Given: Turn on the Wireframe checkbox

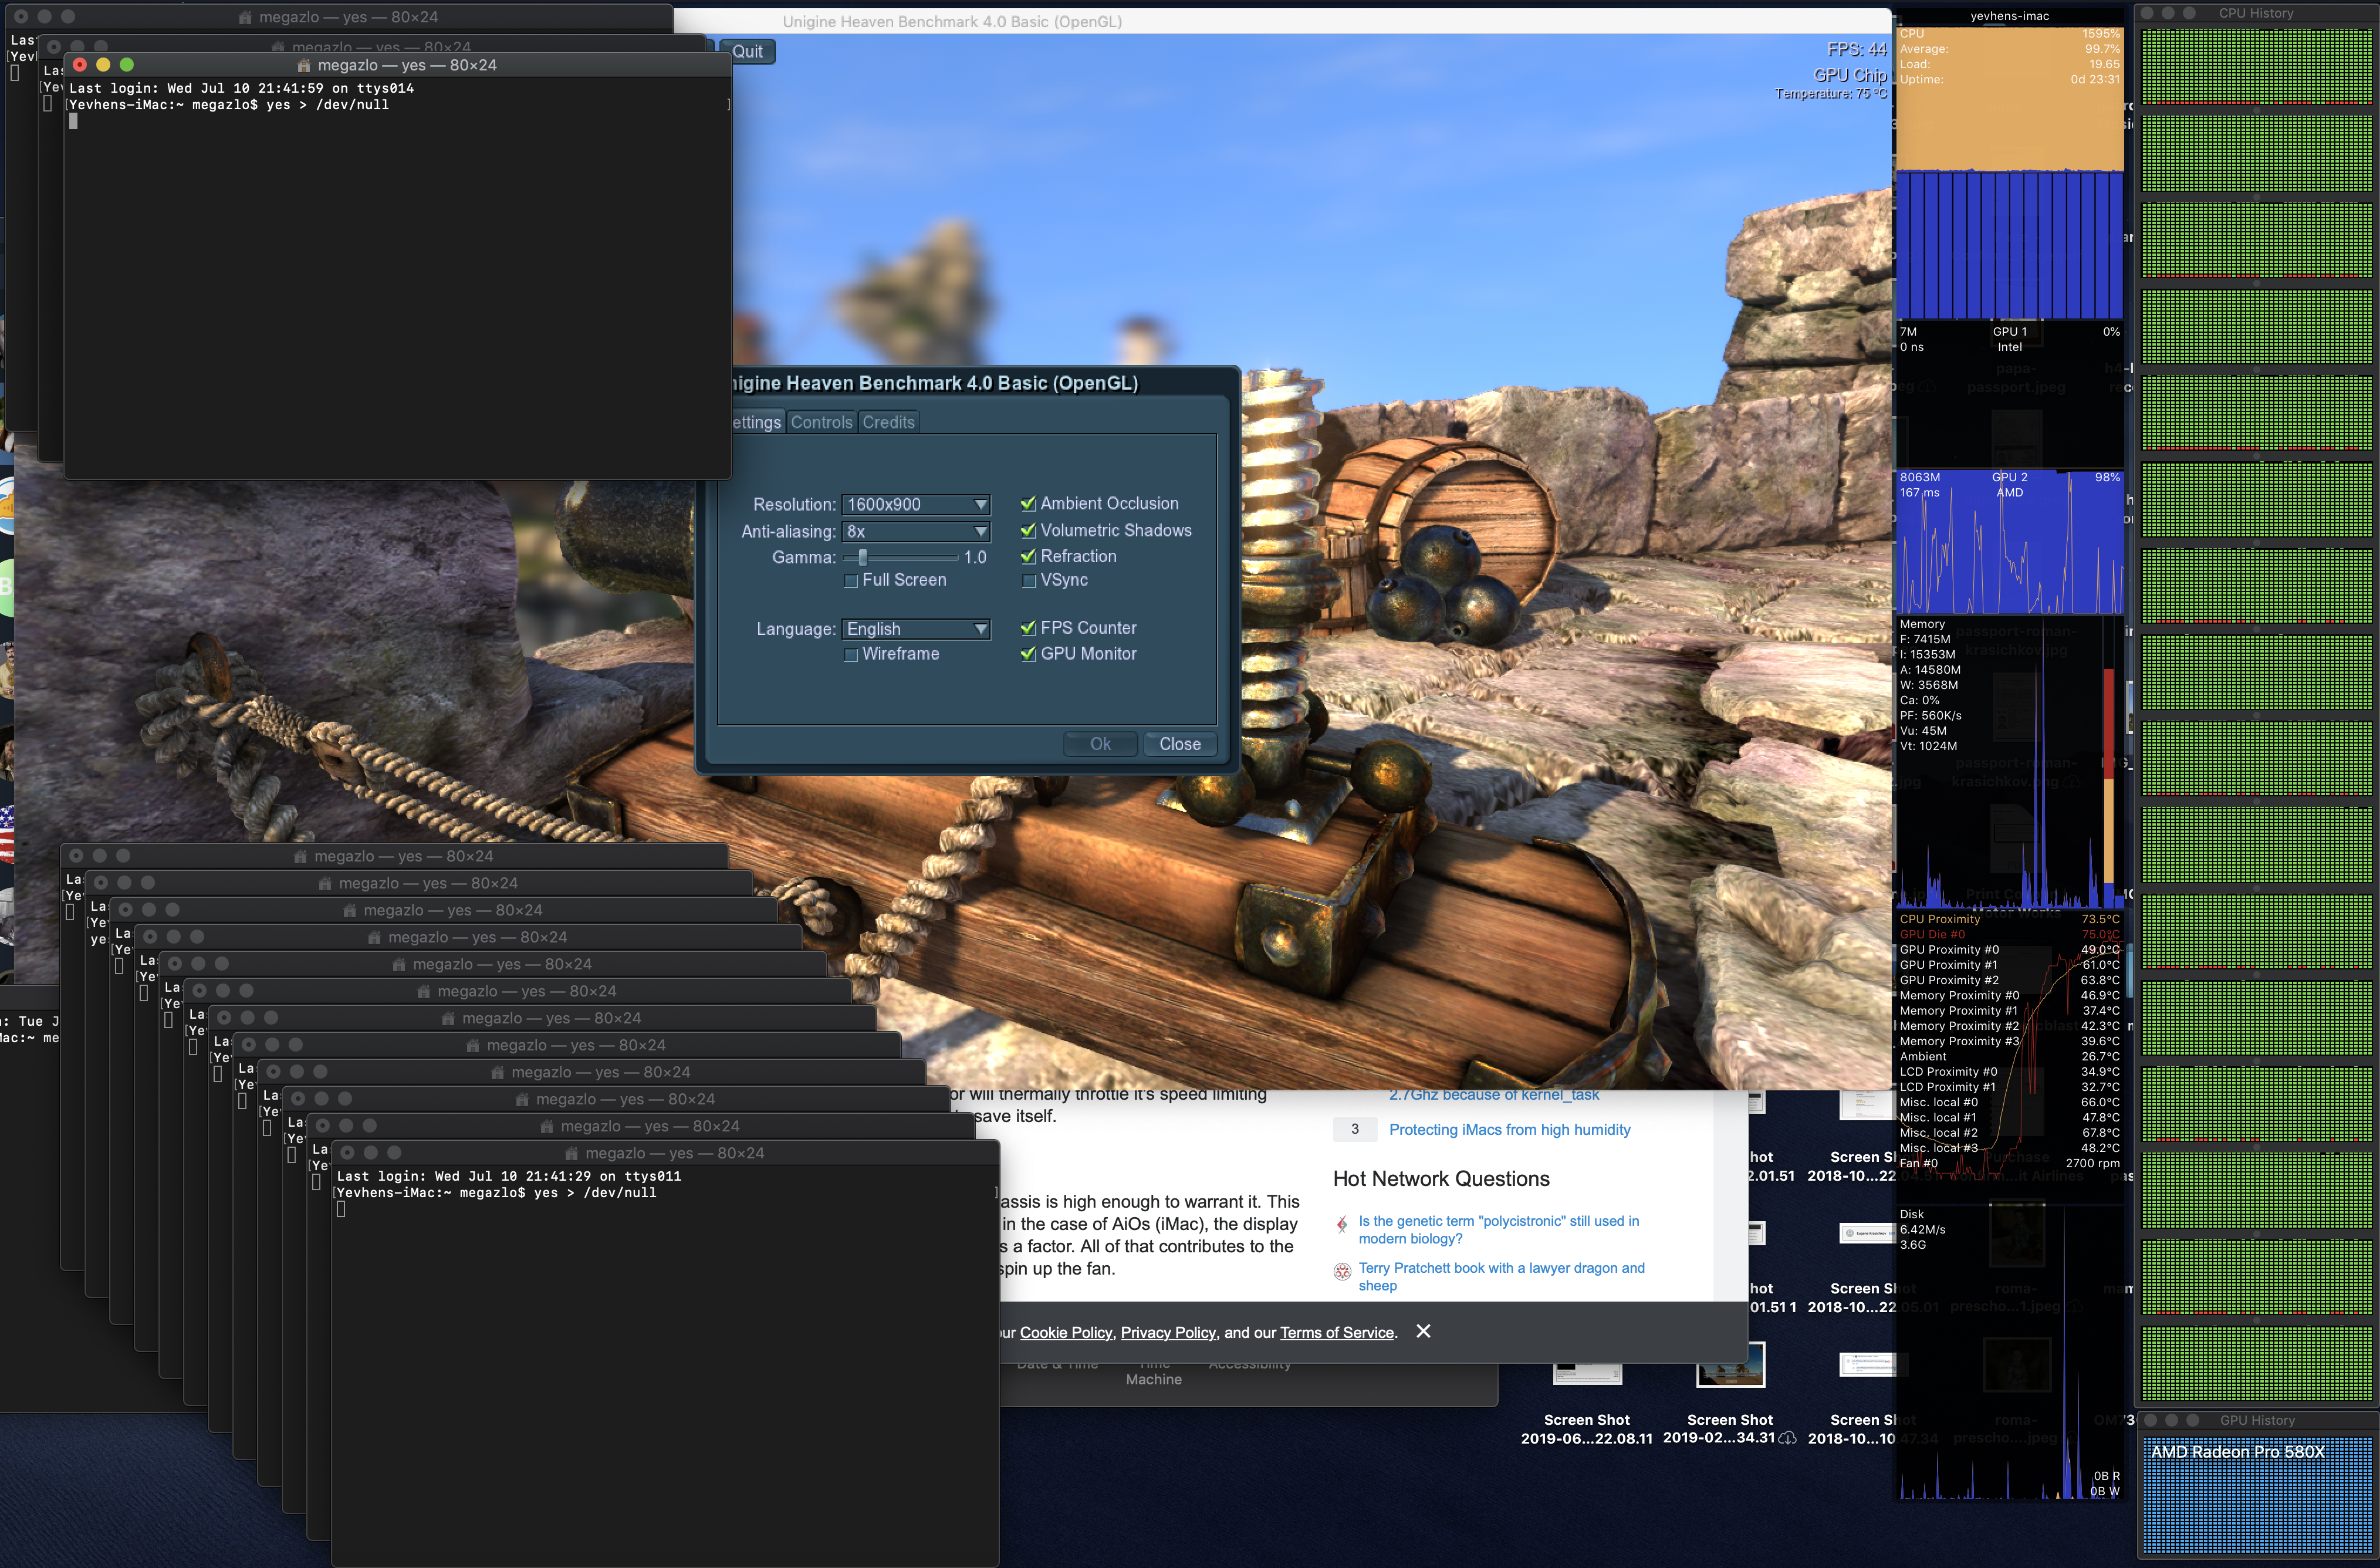Looking at the screenshot, I should tap(851, 655).
